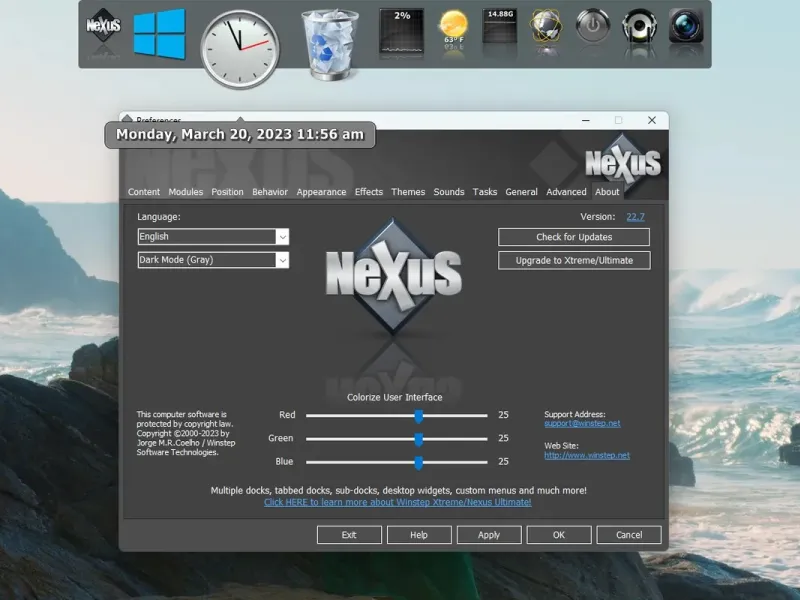Viewport: 800px width, 600px height.
Task: Open the Windows Start icon in dock
Action: pyautogui.click(x=159, y=34)
